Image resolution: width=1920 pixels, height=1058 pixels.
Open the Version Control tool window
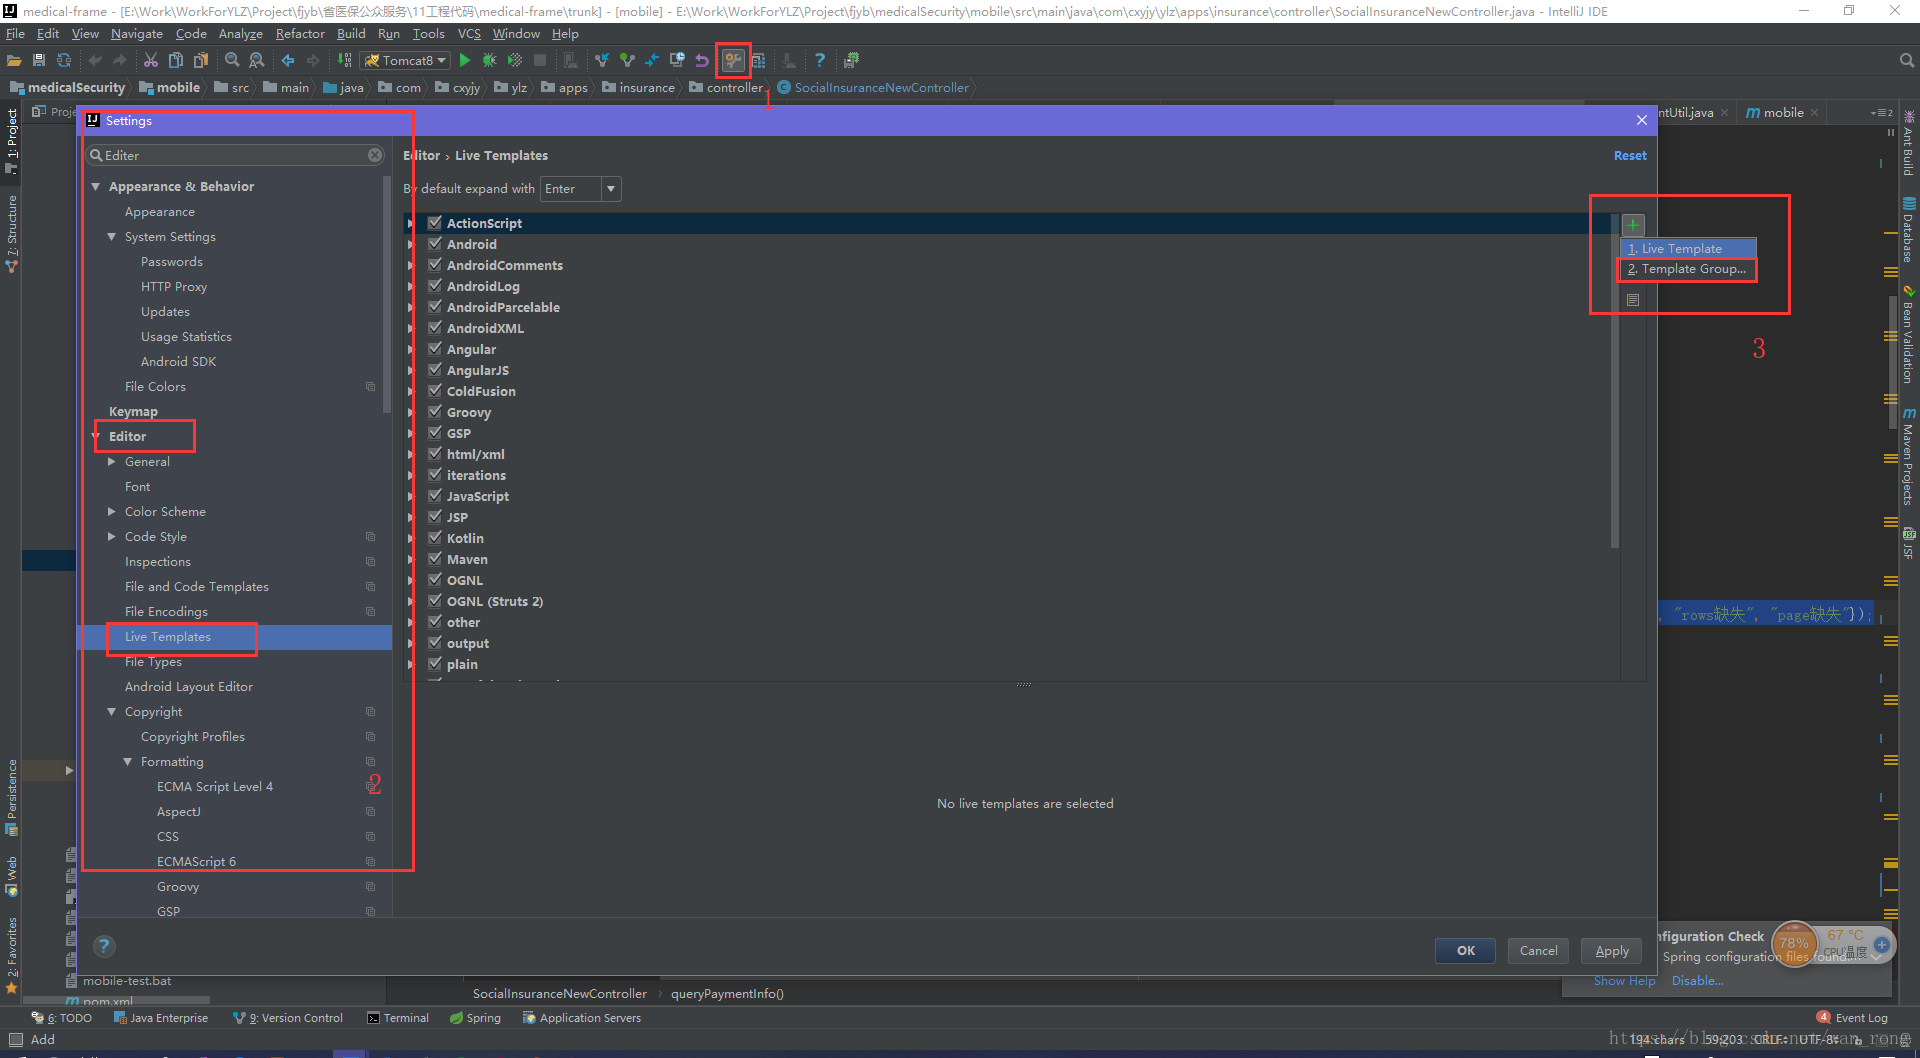coord(288,1018)
